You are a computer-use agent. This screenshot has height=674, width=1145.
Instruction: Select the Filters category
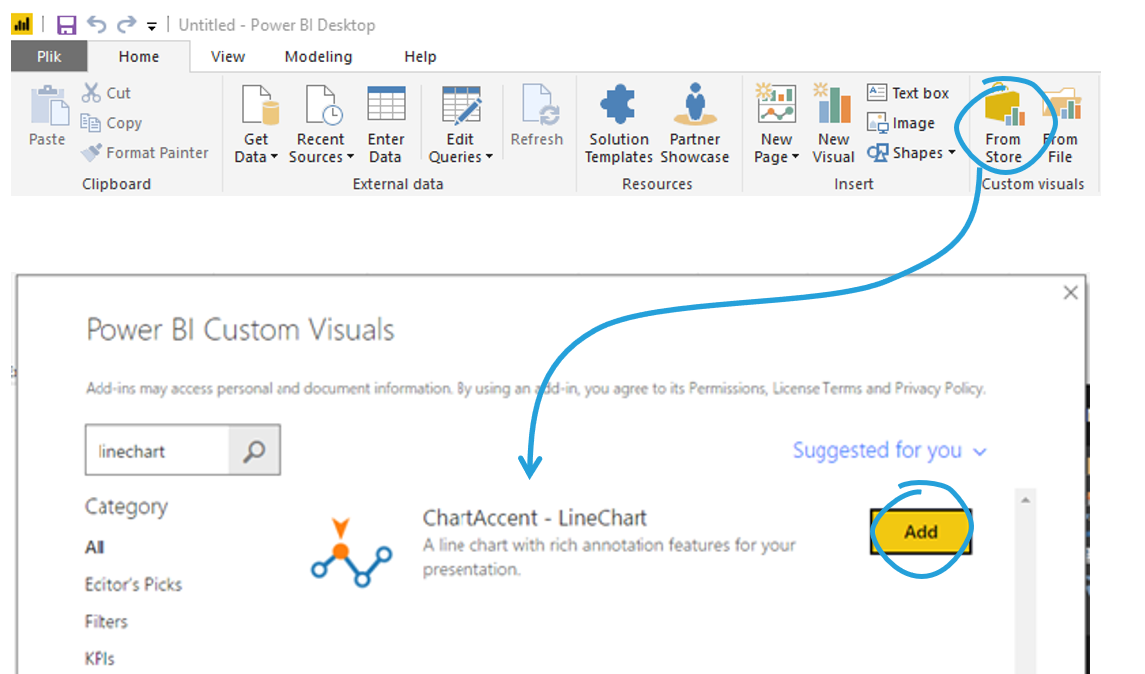pyautogui.click(x=106, y=622)
